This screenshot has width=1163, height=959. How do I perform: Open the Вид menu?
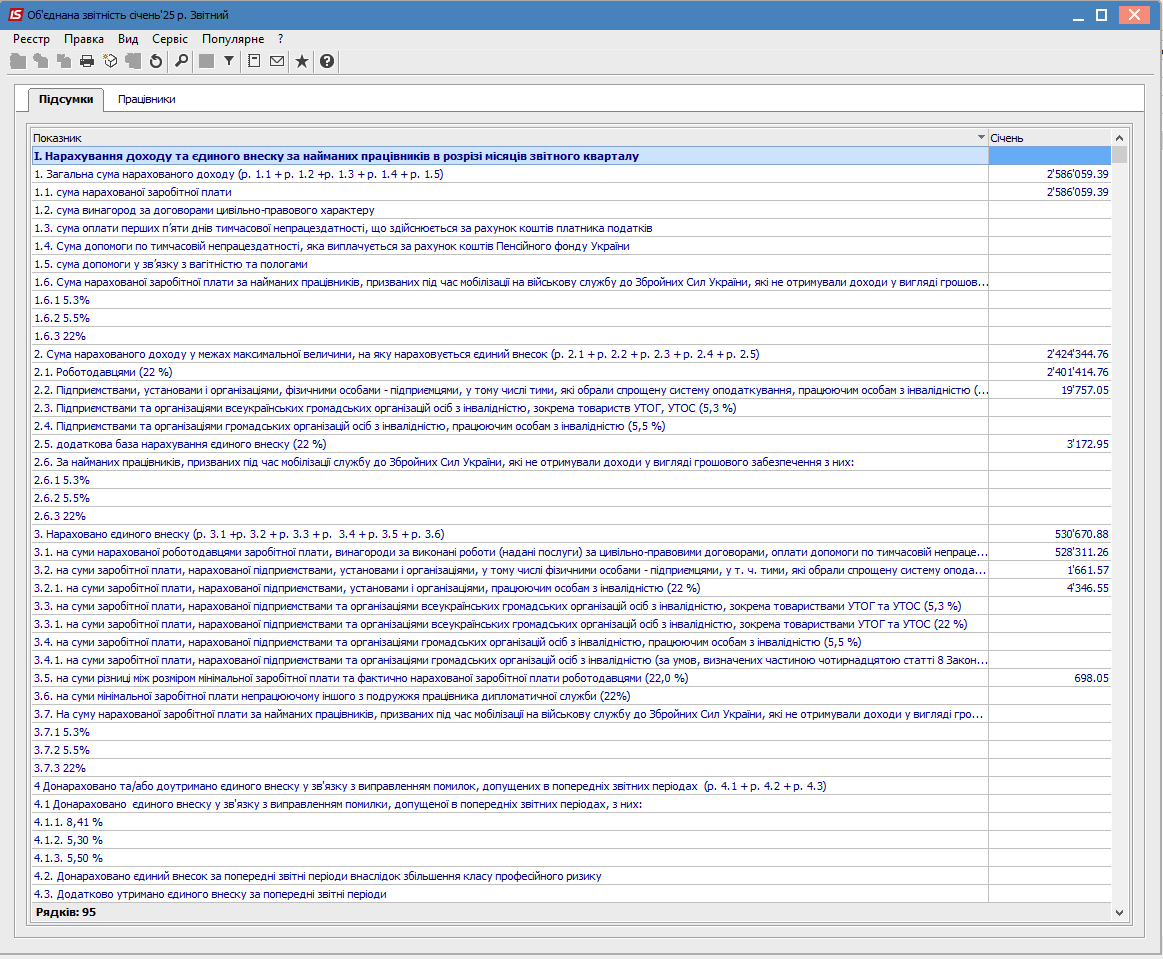click(x=128, y=39)
